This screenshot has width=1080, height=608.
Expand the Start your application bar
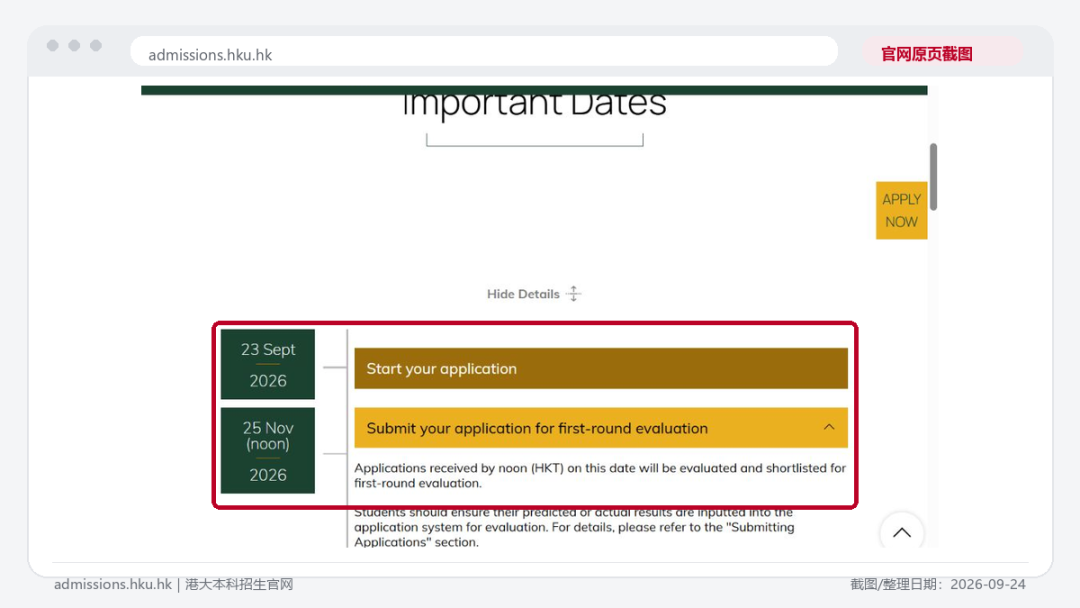(601, 368)
